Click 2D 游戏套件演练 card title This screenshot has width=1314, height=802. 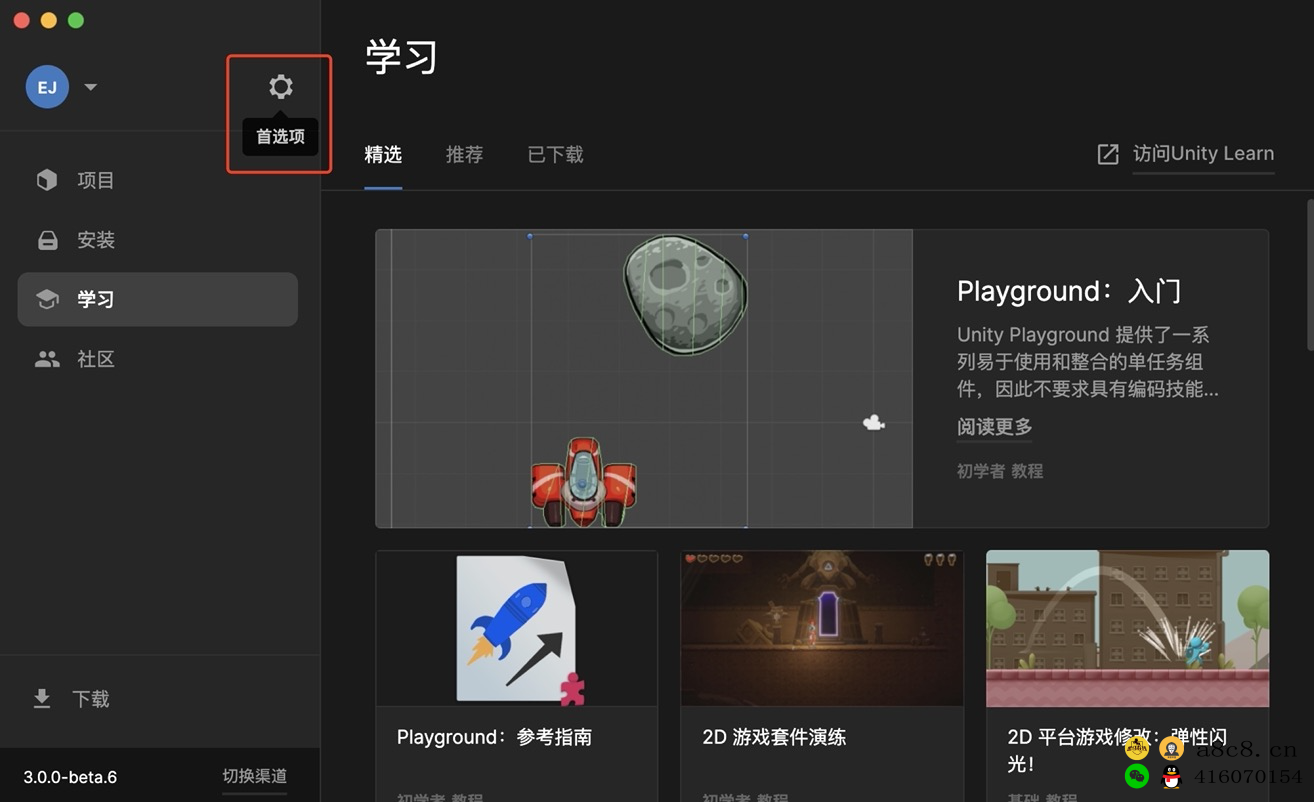774,737
